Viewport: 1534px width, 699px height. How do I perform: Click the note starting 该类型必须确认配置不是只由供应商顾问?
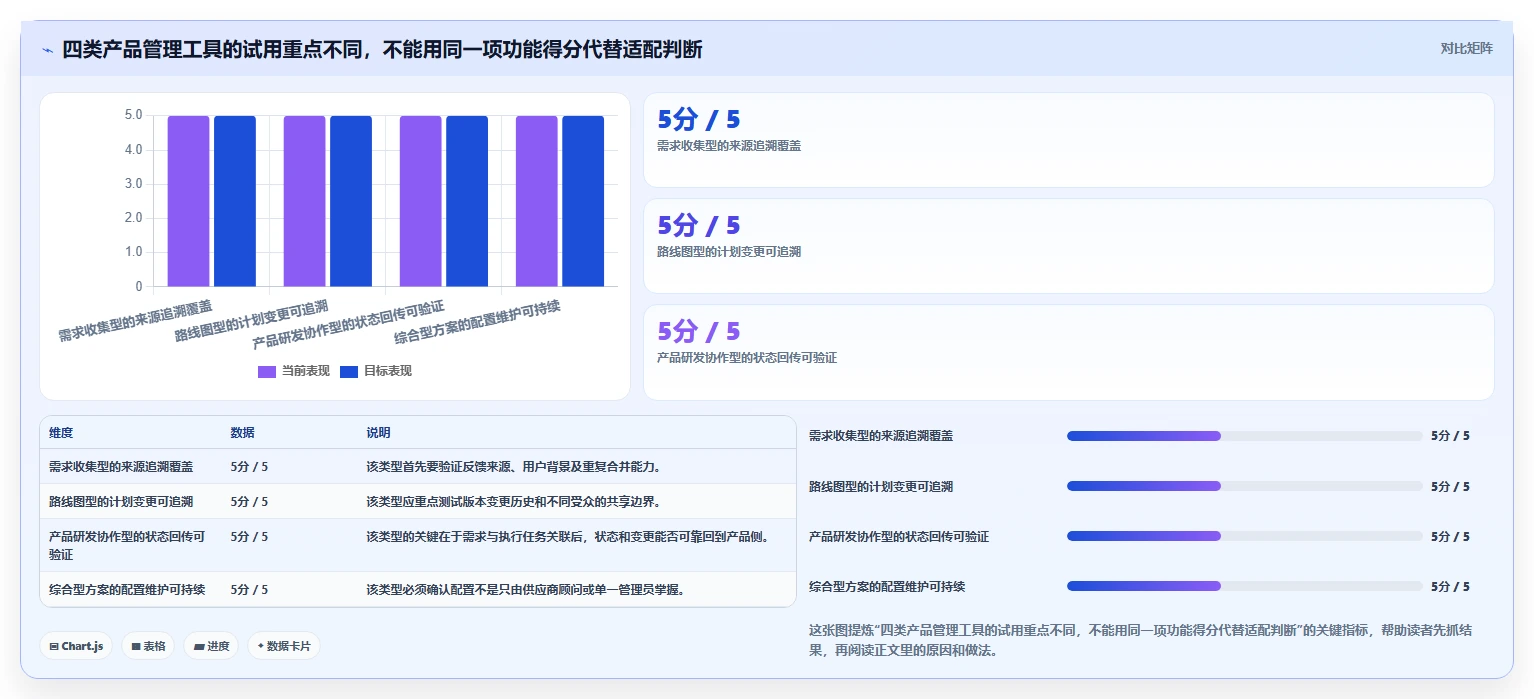[526, 590]
